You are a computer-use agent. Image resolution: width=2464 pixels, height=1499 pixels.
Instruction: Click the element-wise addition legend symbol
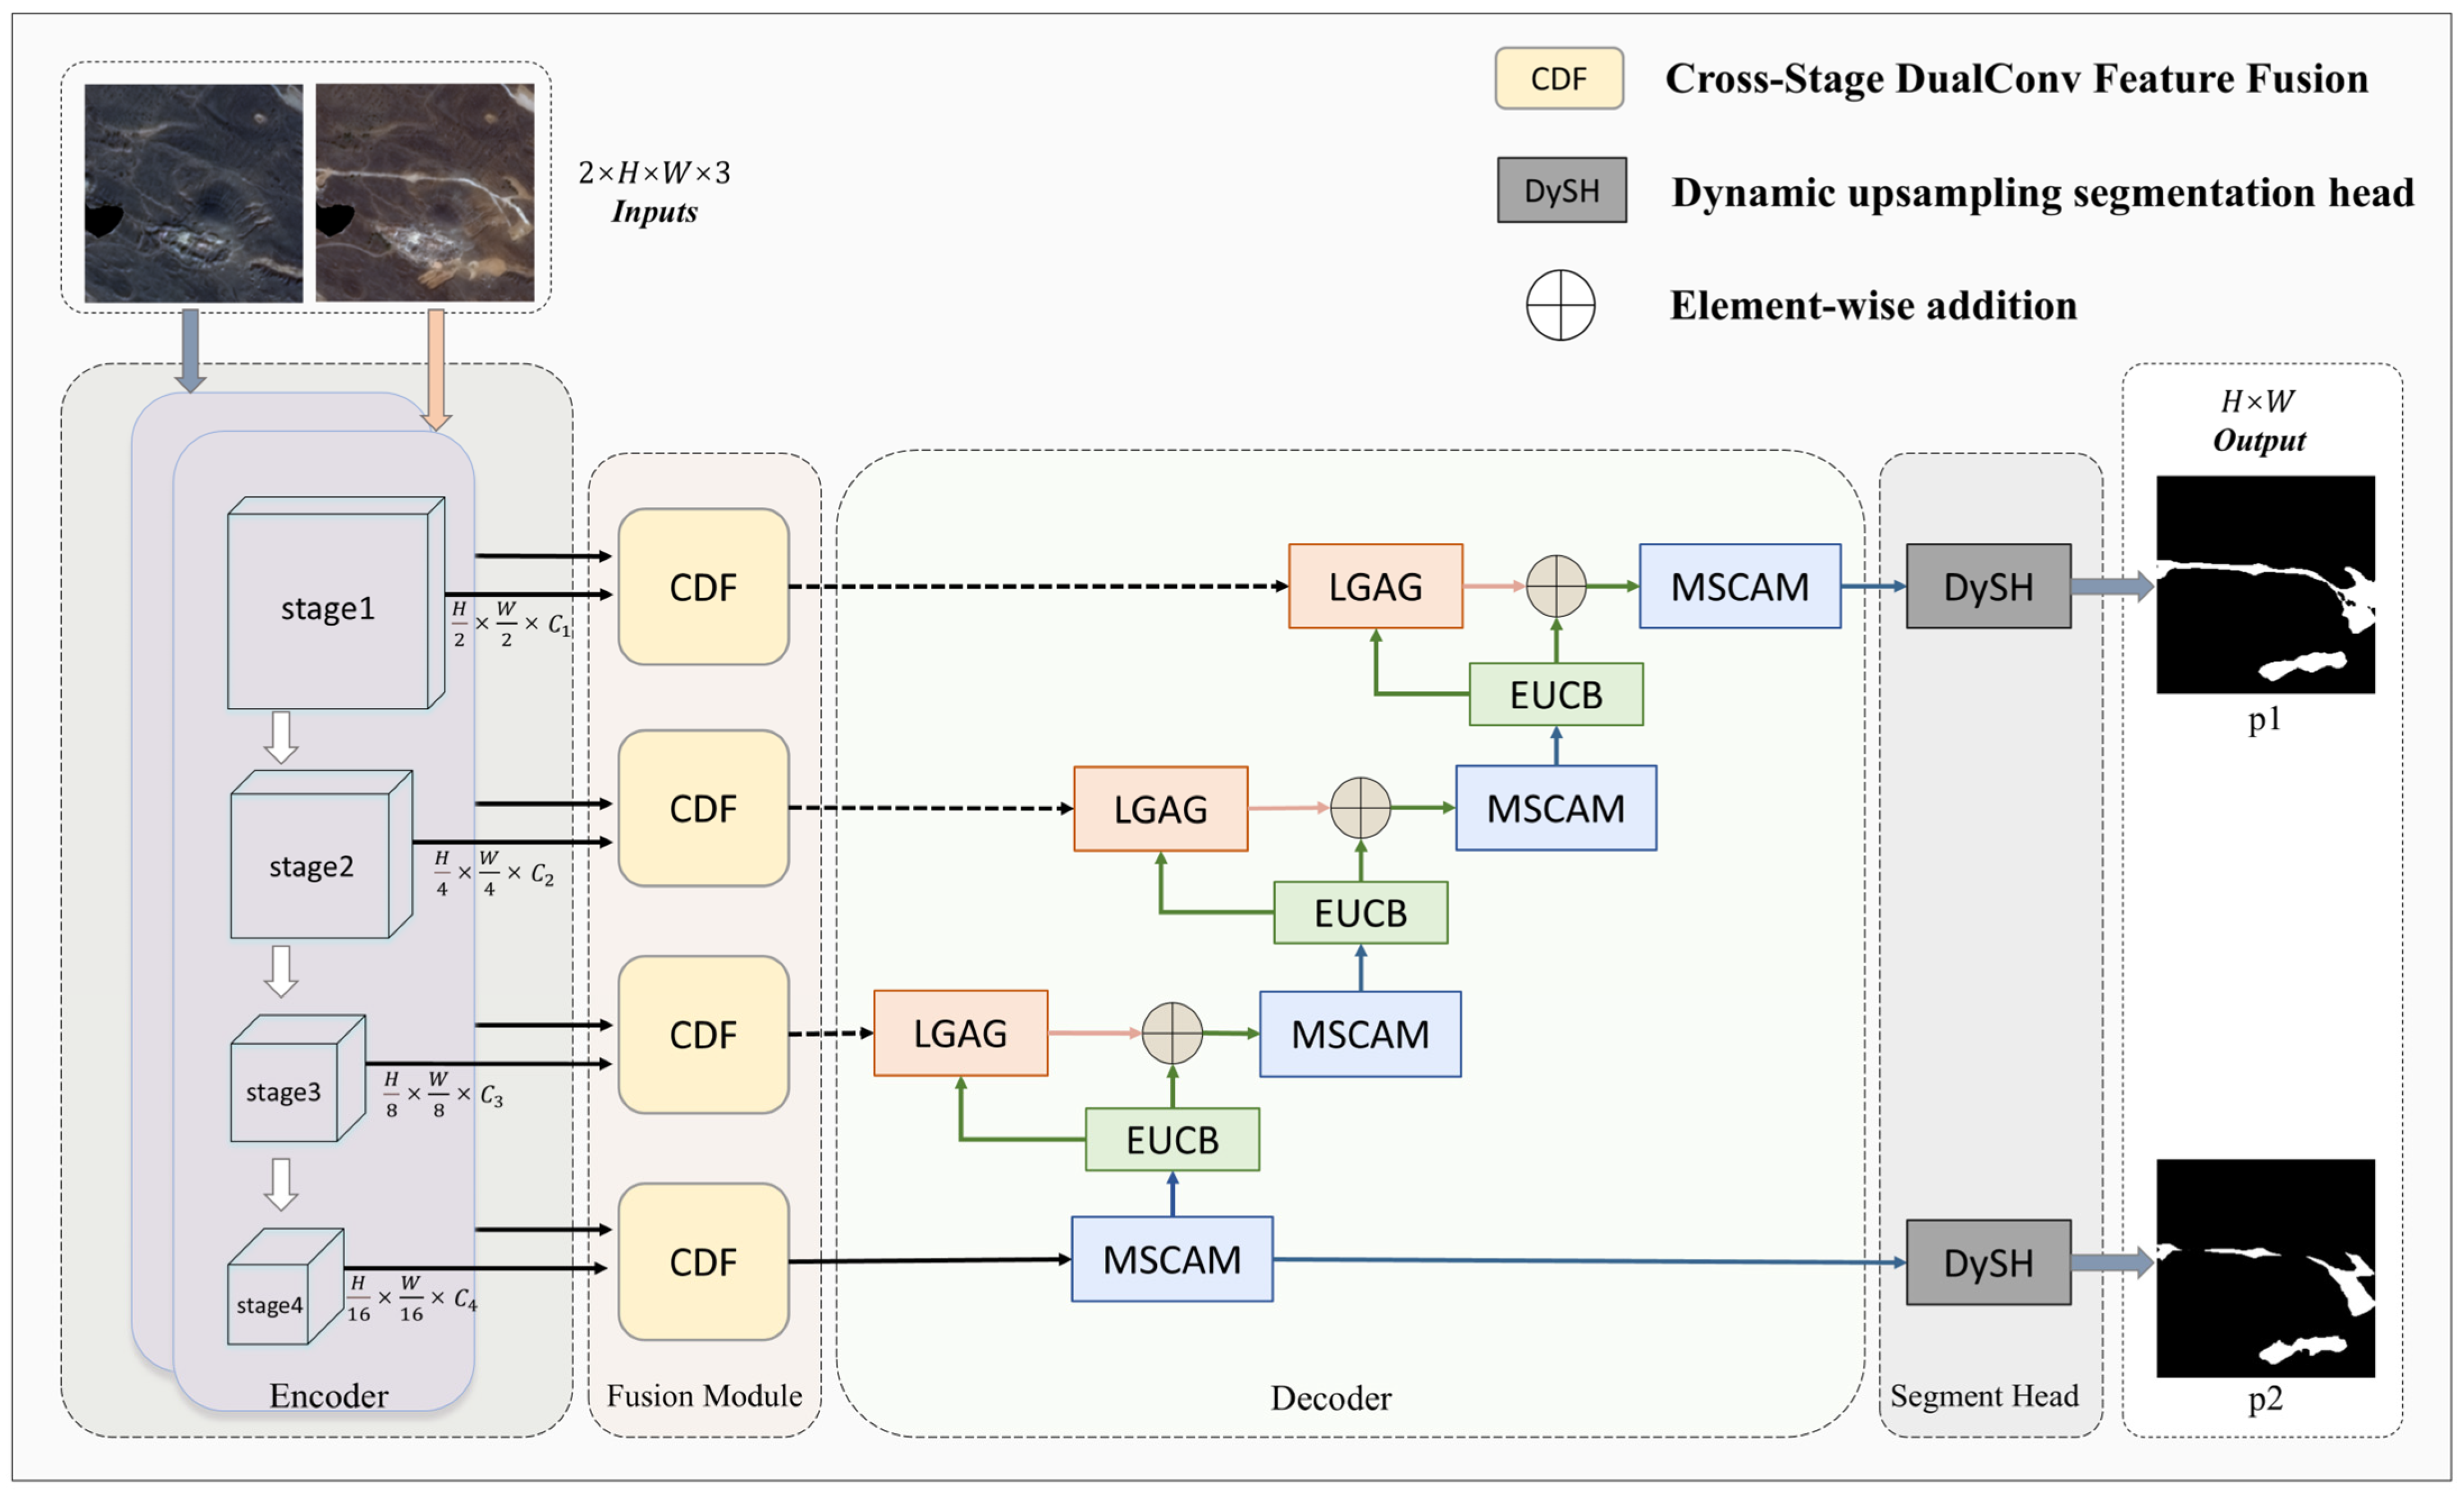tap(1560, 305)
